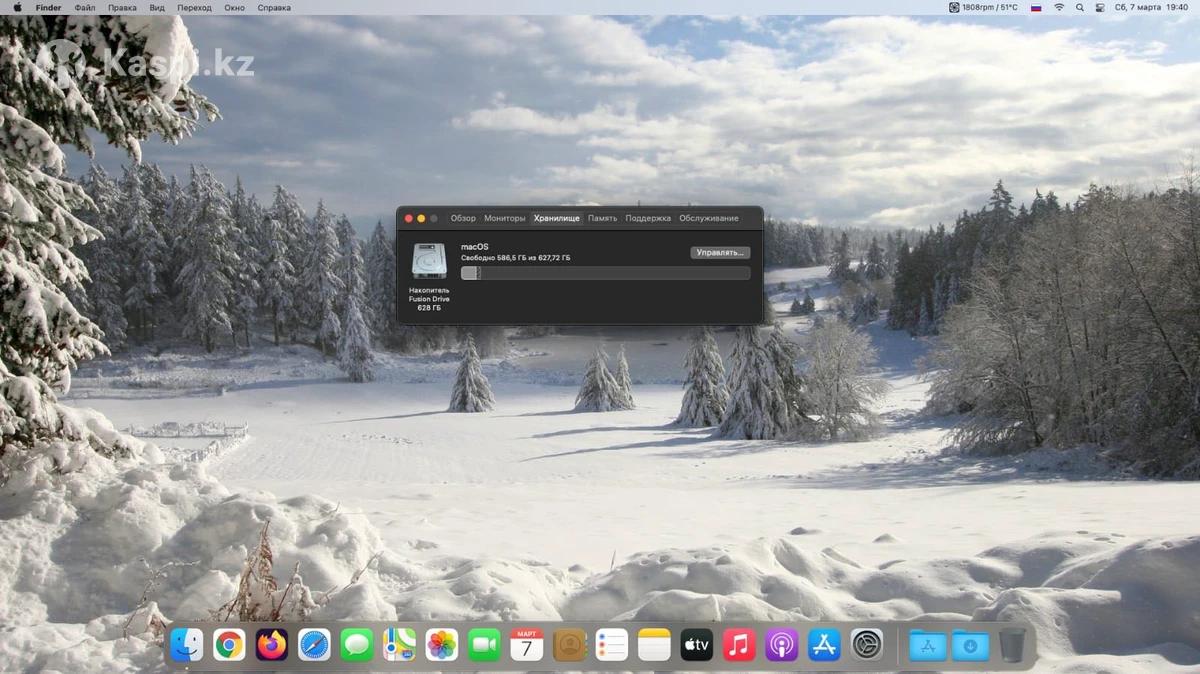Launch Firefox from the dock

coord(271,645)
